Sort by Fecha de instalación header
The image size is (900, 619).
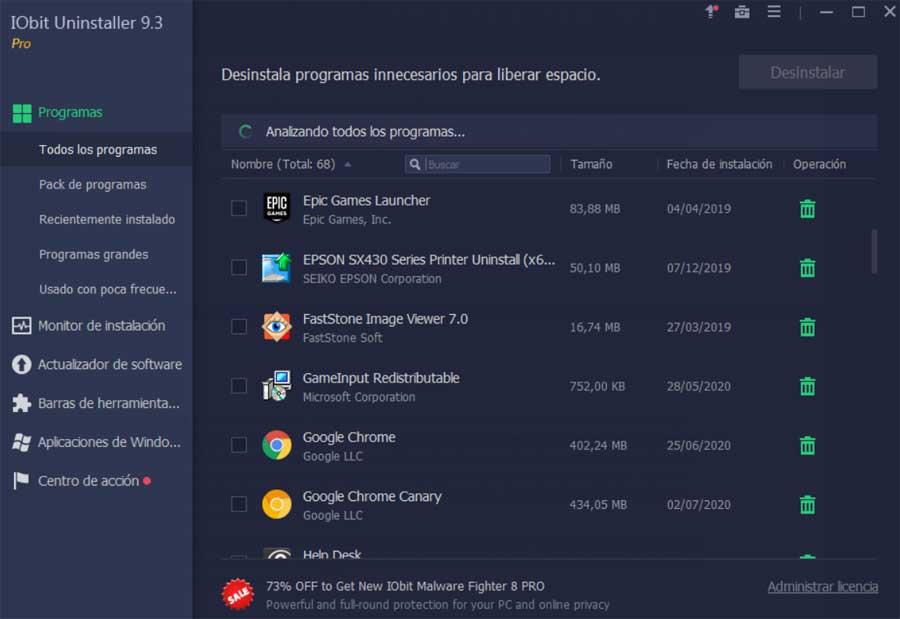click(x=719, y=164)
